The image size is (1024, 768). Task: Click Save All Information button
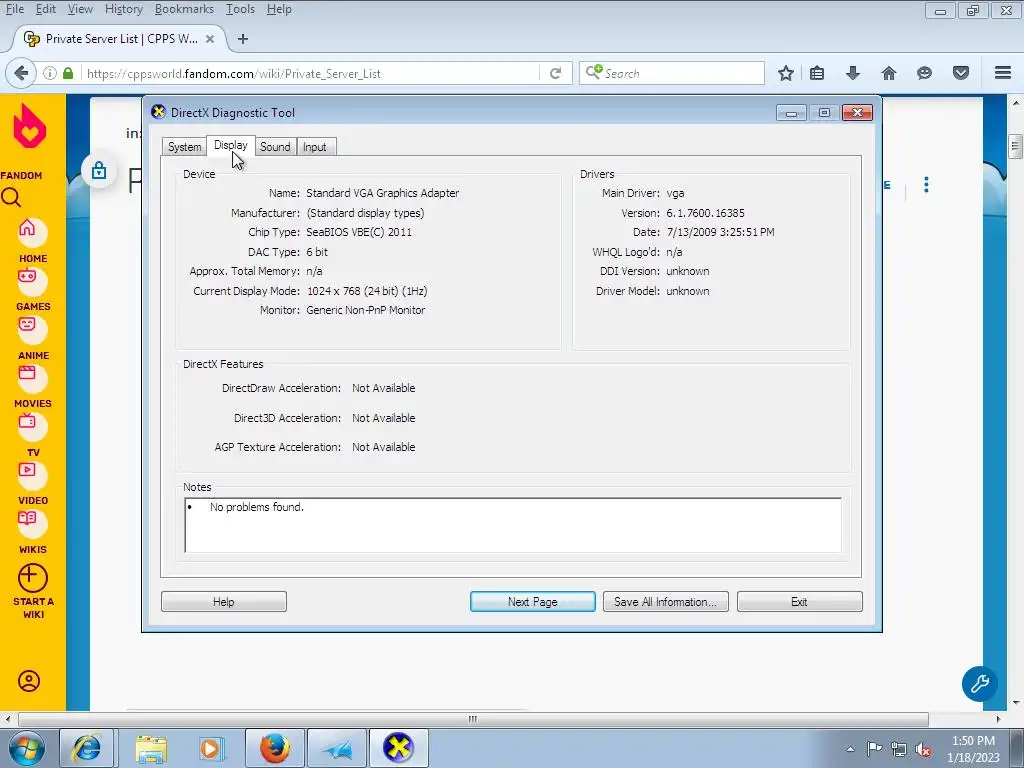click(x=665, y=601)
